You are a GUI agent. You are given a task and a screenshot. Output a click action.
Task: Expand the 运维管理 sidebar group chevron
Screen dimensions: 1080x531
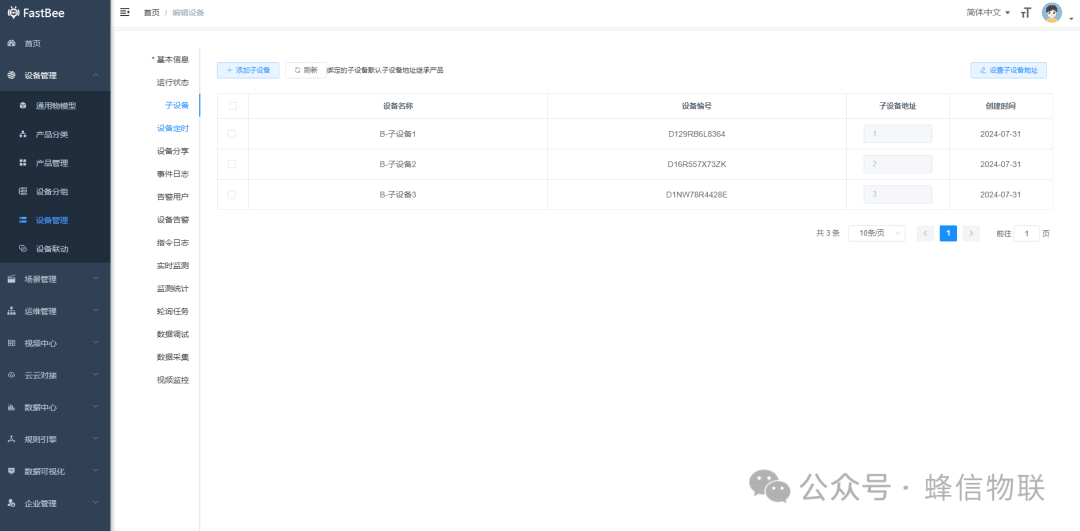[96, 311]
